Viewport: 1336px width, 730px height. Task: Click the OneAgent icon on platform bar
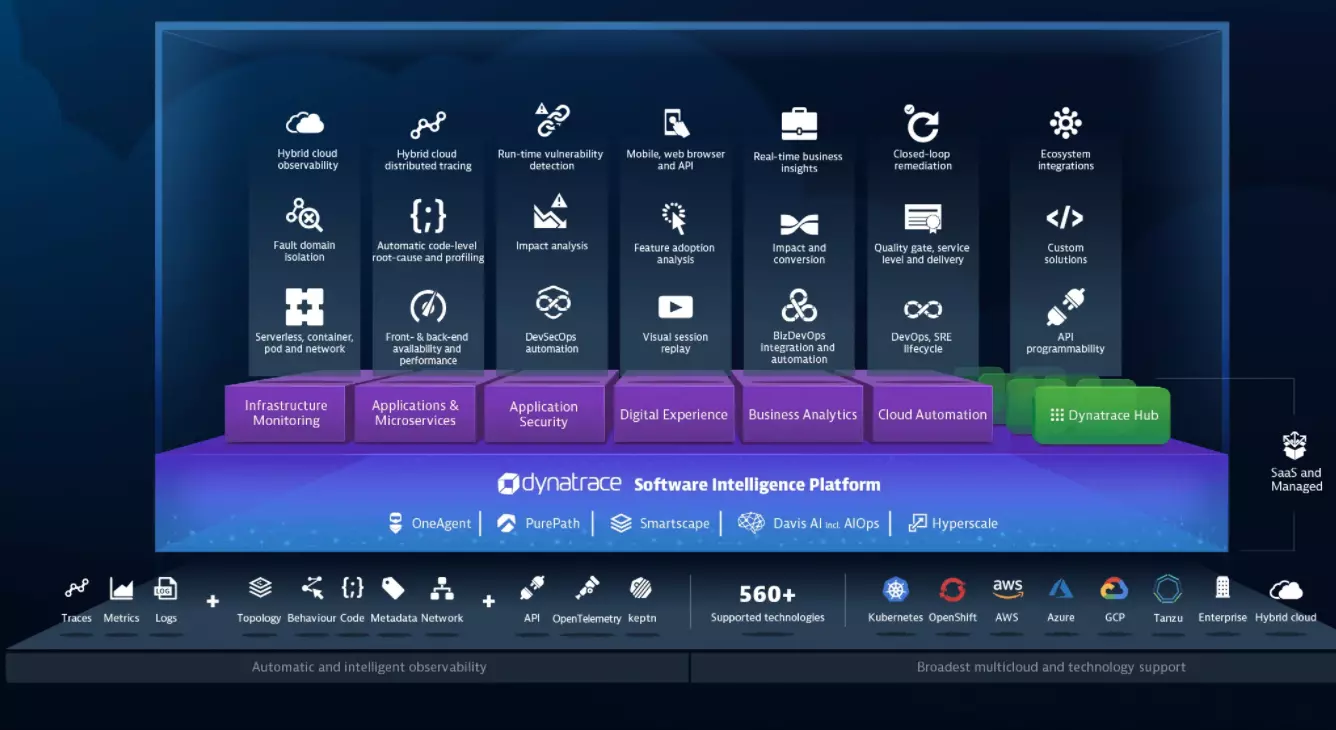[x=396, y=523]
